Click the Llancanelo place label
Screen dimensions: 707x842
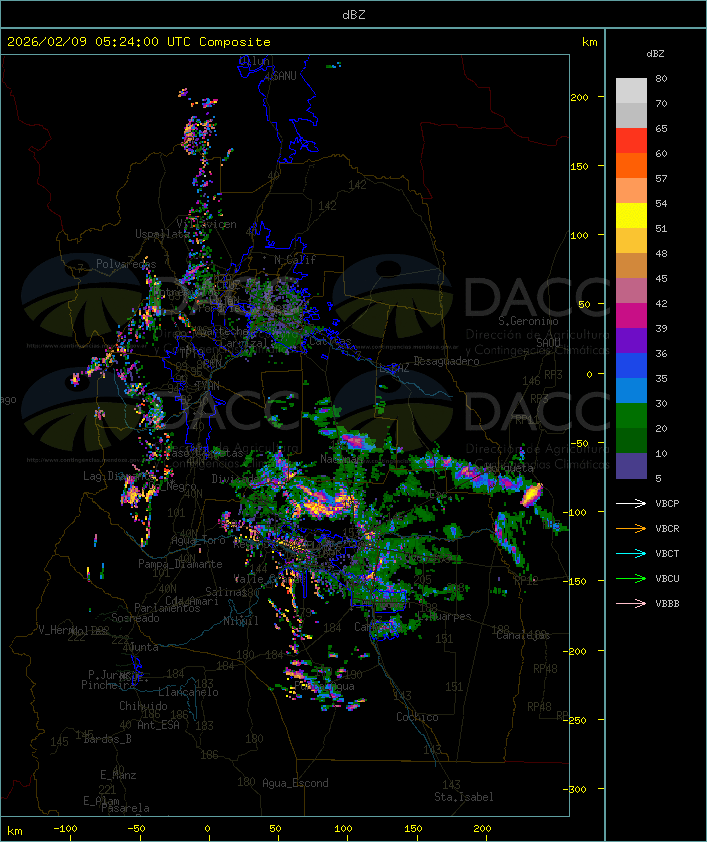pyautogui.click(x=188, y=692)
